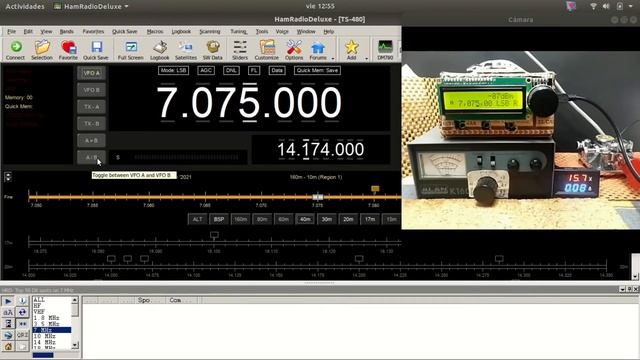Open the Logbook toolbar icon
This screenshot has height=360, width=640.
(x=160, y=50)
